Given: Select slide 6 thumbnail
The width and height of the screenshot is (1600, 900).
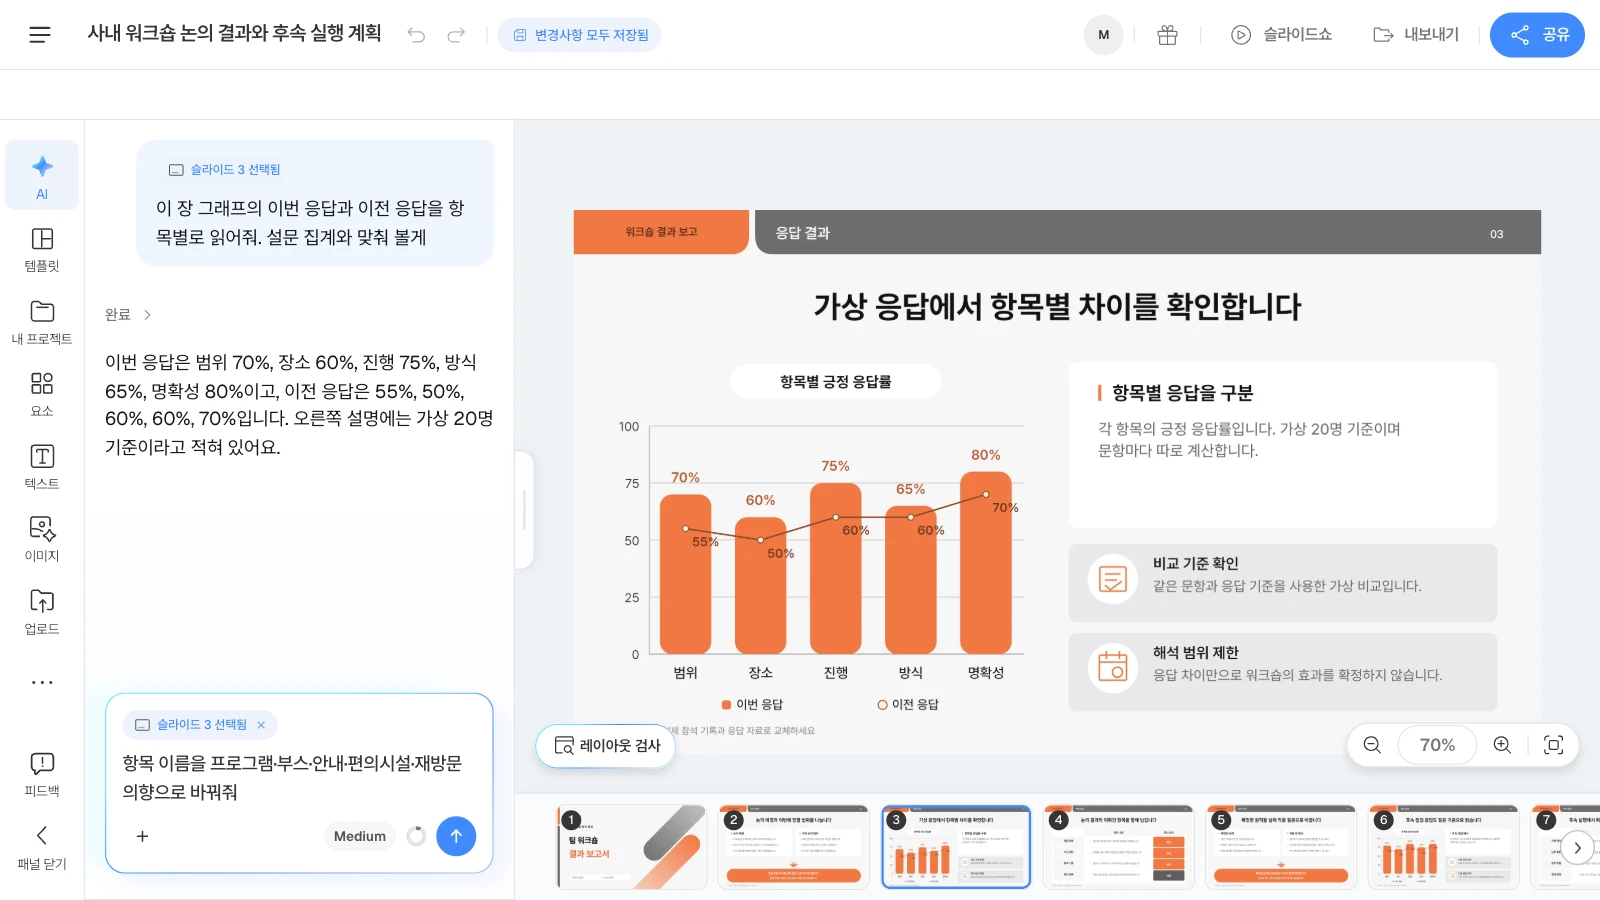Looking at the screenshot, I should coord(1443,847).
